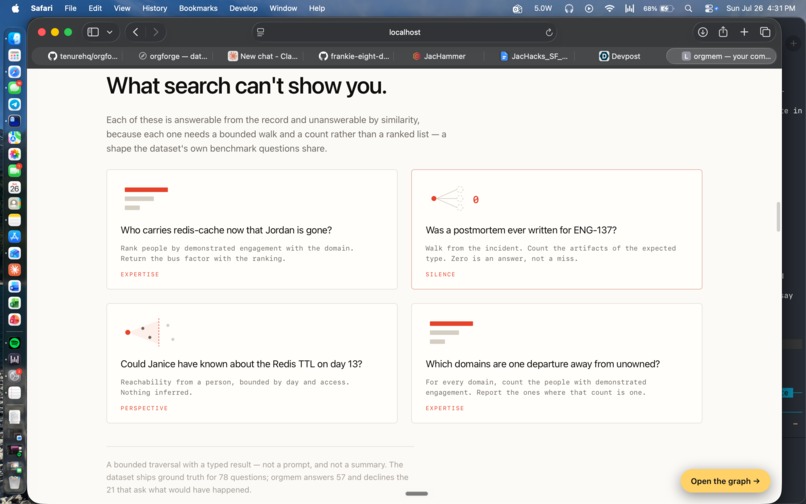The height and width of the screenshot is (504, 806).
Task: Open the sidebar tab group dropdown chevron
Action: 109,32
